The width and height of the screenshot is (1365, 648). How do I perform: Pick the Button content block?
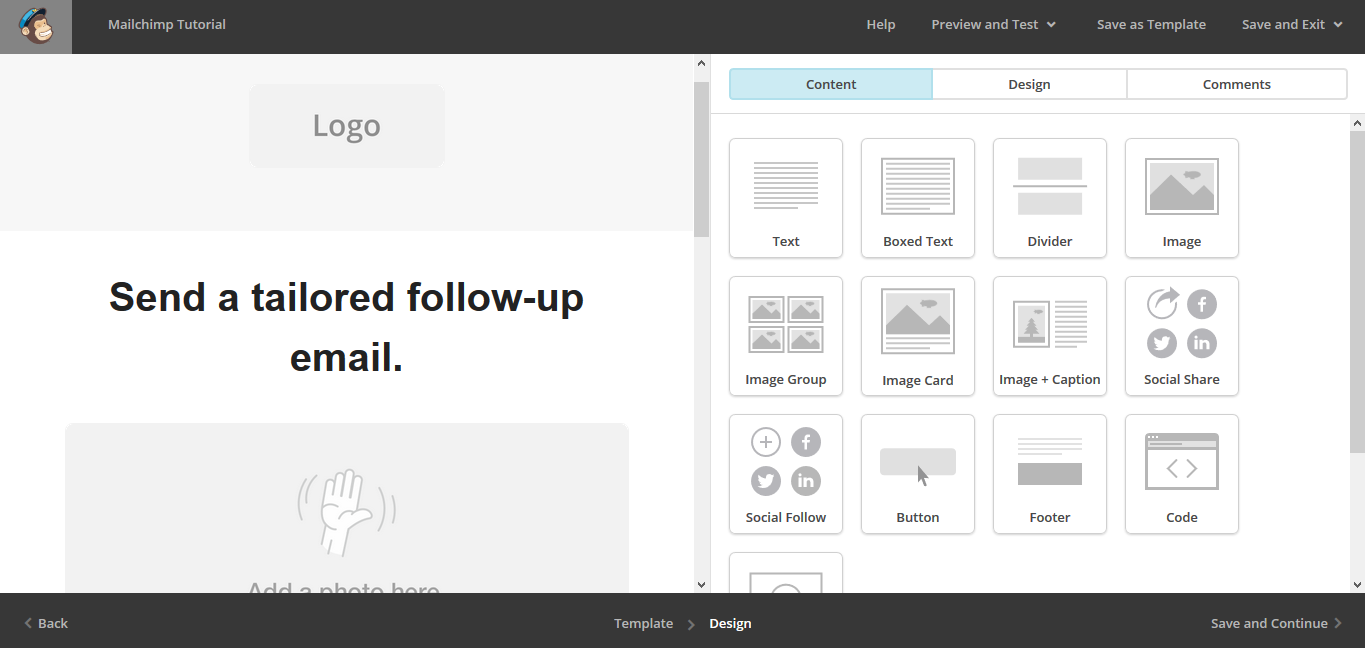tap(918, 474)
